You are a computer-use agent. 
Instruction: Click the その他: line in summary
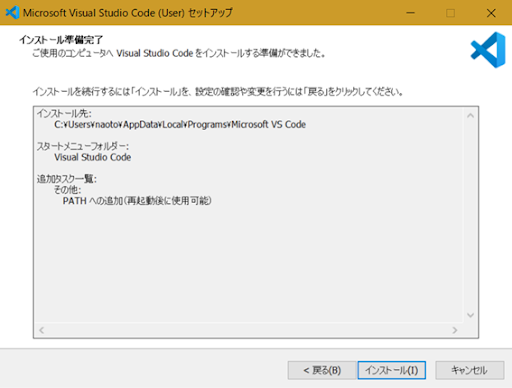click(x=68, y=190)
